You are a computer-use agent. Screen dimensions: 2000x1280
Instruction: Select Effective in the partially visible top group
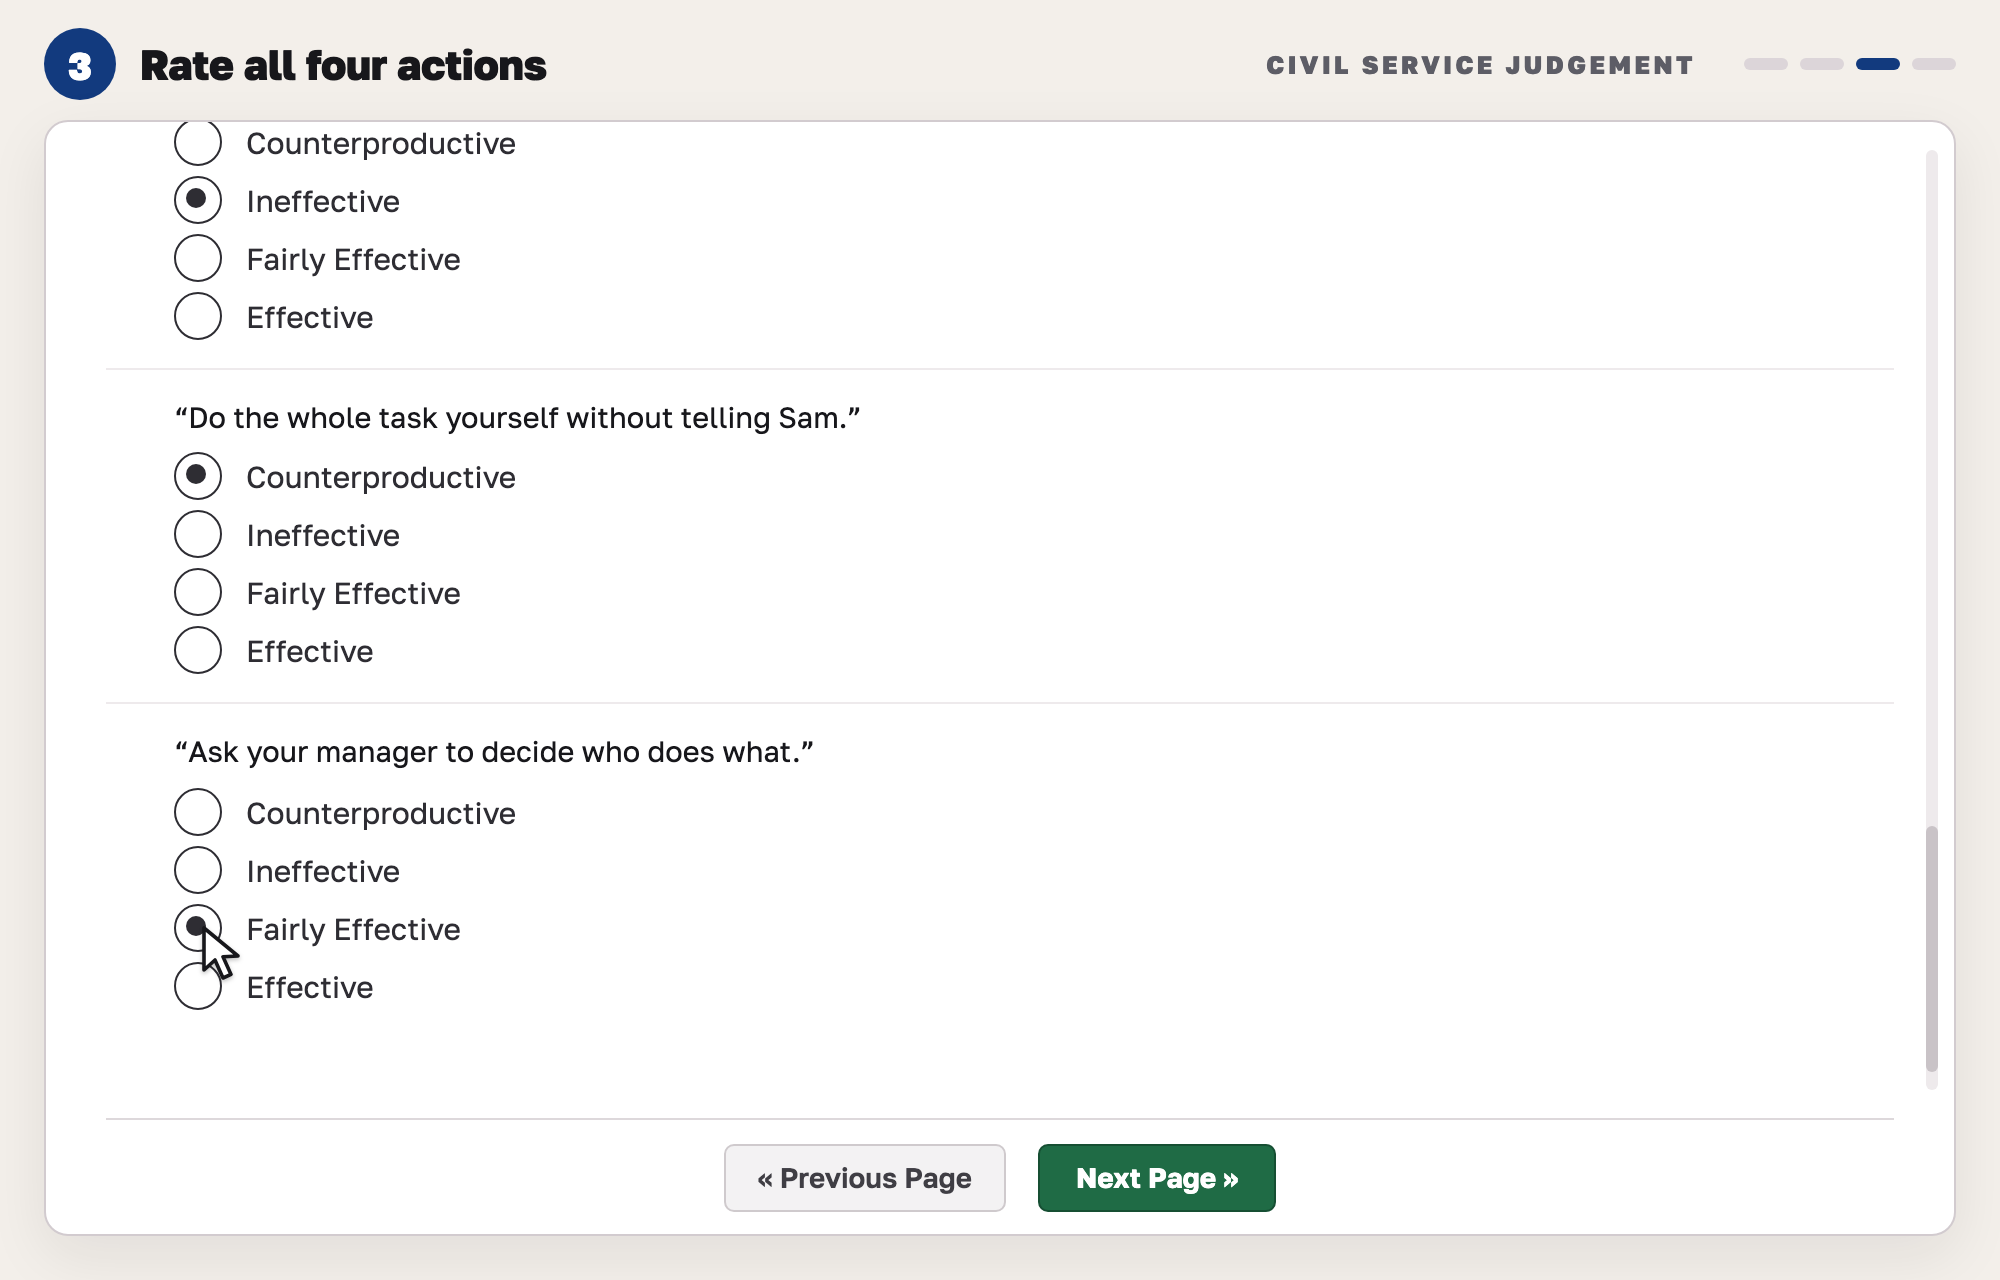(x=198, y=317)
